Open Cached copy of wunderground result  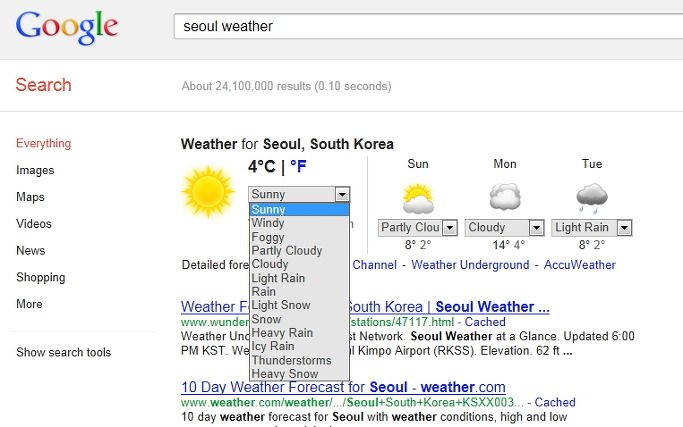[x=485, y=322]
